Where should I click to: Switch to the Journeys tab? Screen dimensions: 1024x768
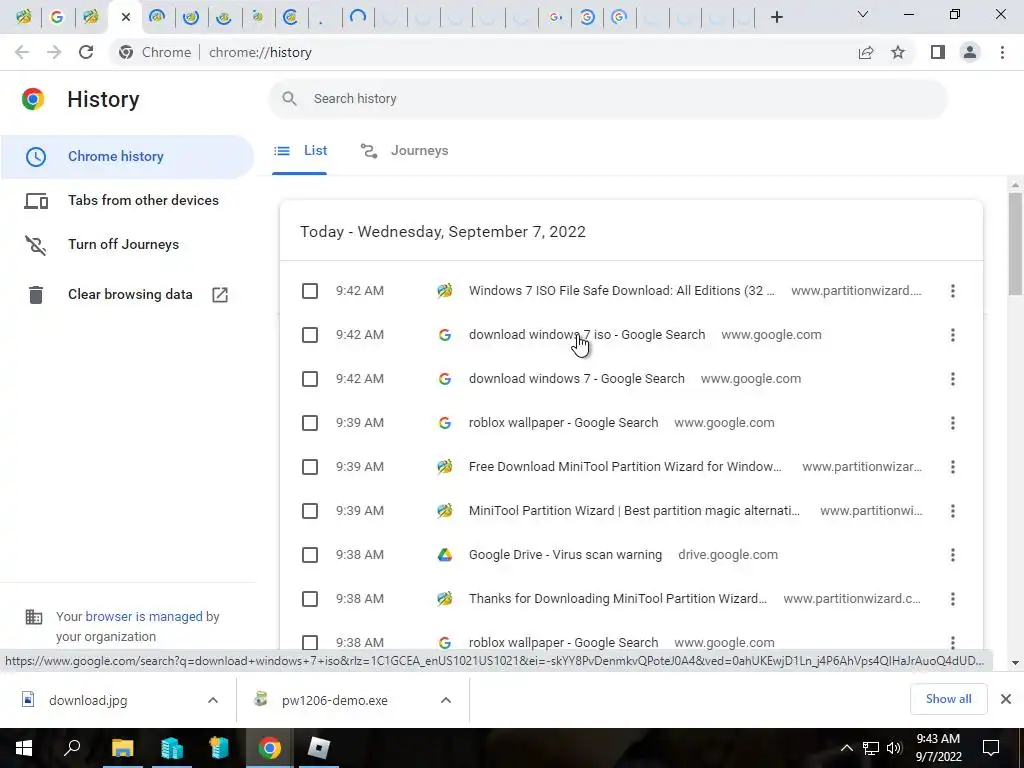pos(405,151)
